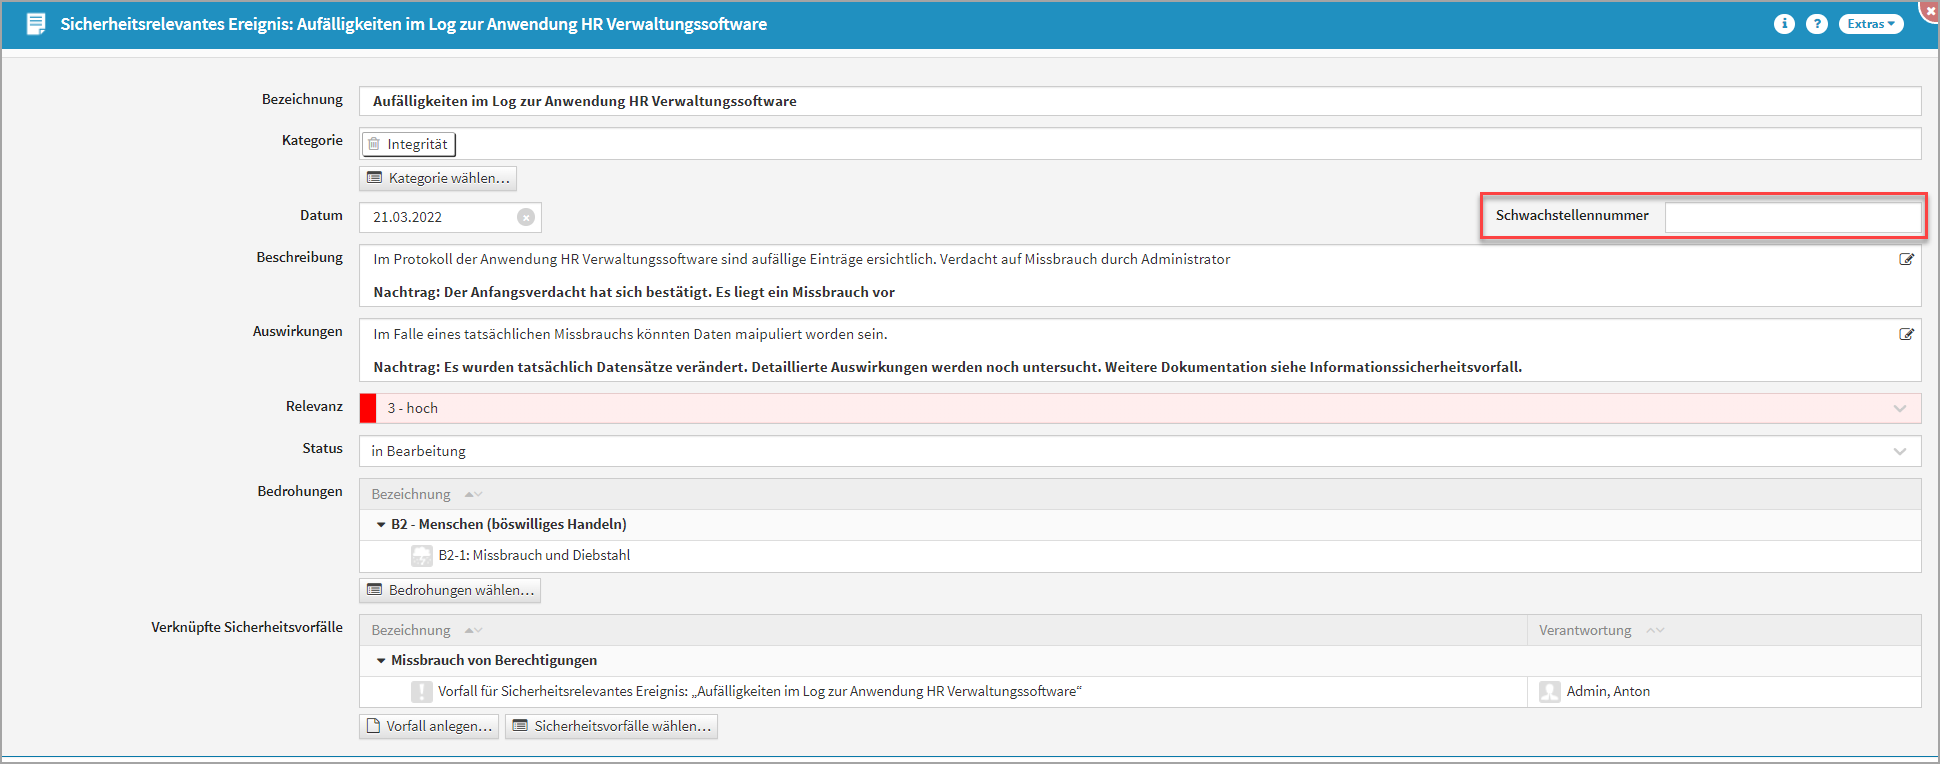Image resolution: width=1940 pixels, height=764 pixels.
Task: Click the red Relevanz color indicator
Action: tap(368, 408)
